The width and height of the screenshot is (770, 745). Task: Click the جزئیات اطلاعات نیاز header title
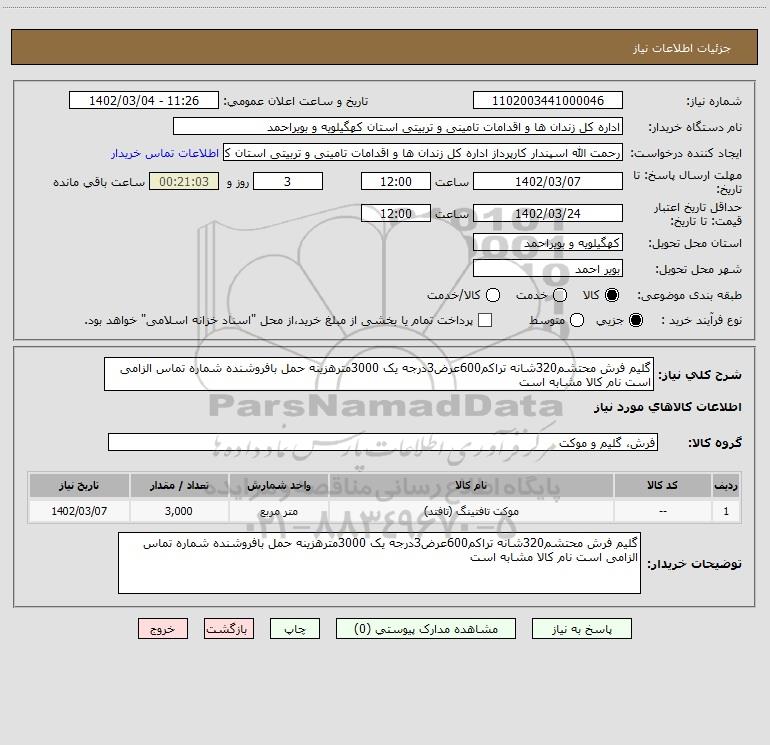[682, 48]
